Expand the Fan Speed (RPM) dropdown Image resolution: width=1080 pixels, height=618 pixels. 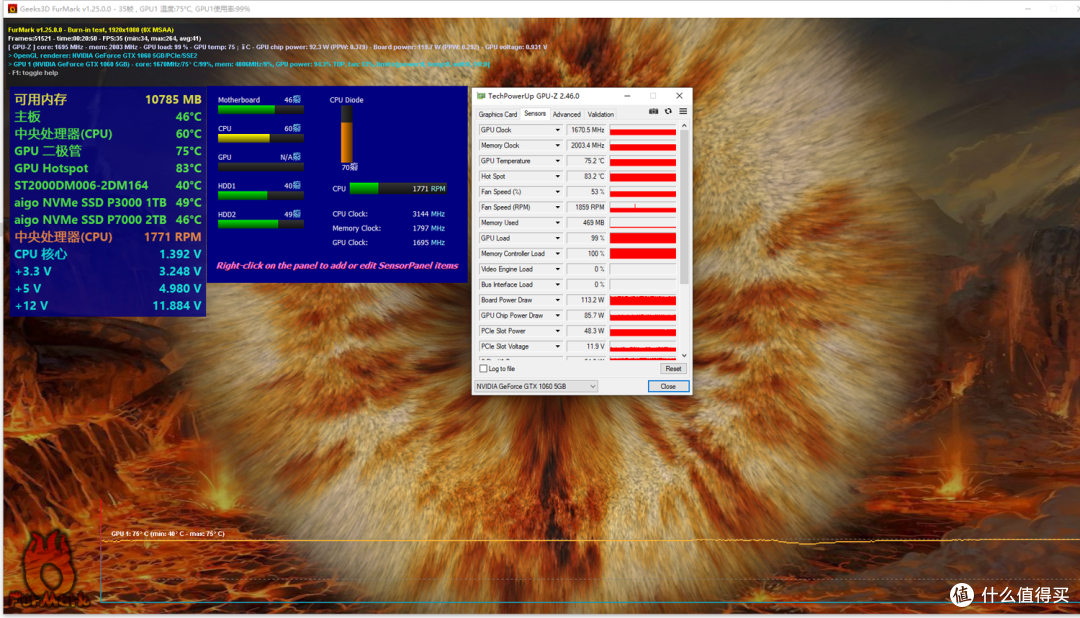point(557,207)
